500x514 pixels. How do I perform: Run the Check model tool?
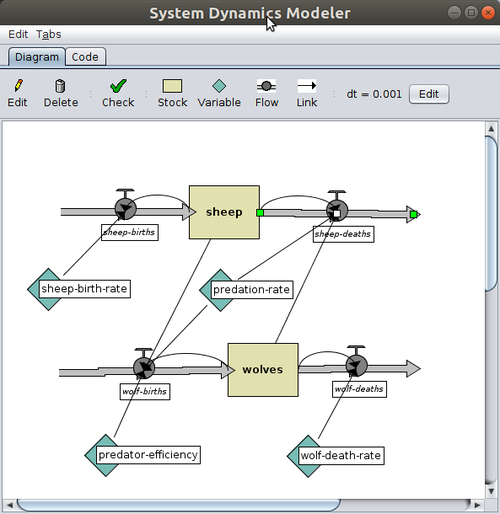[118, 94]
